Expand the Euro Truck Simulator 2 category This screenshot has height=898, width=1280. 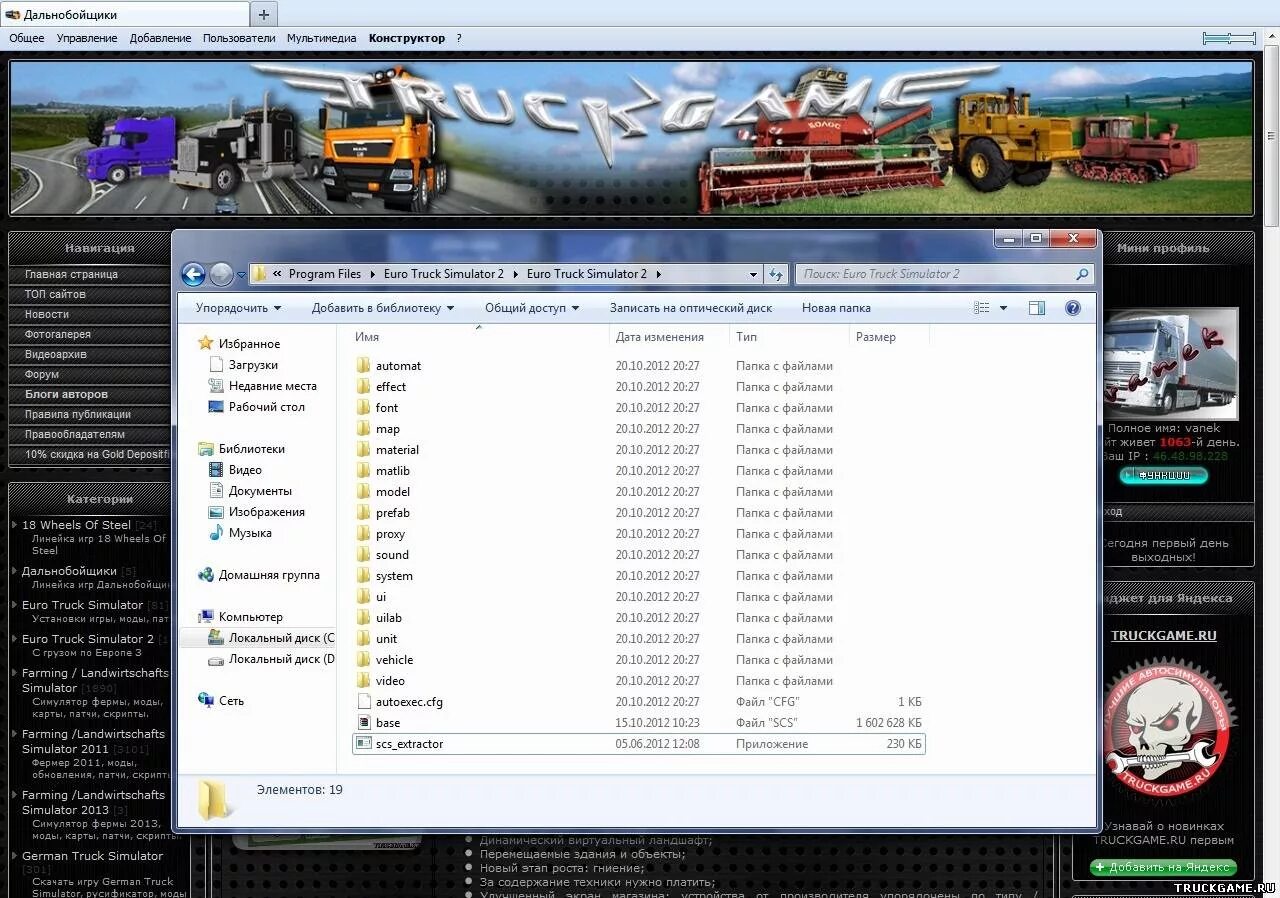14,639
